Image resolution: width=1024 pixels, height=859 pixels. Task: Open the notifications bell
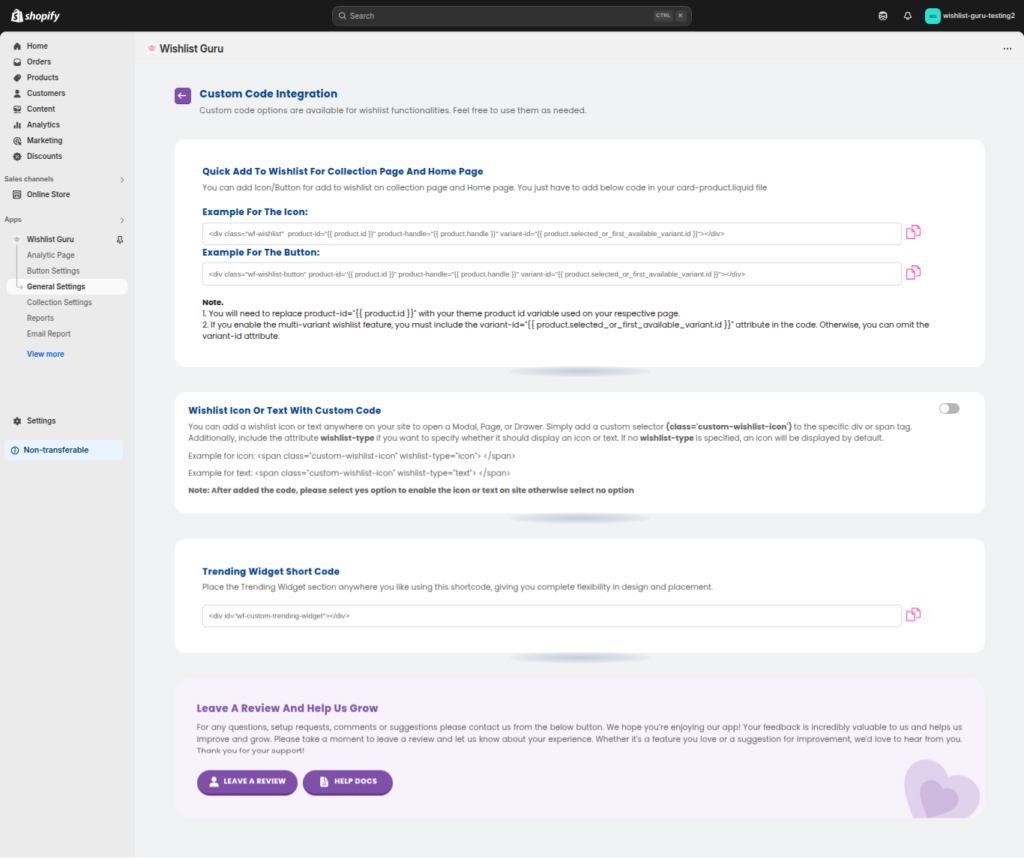[908, 16]
